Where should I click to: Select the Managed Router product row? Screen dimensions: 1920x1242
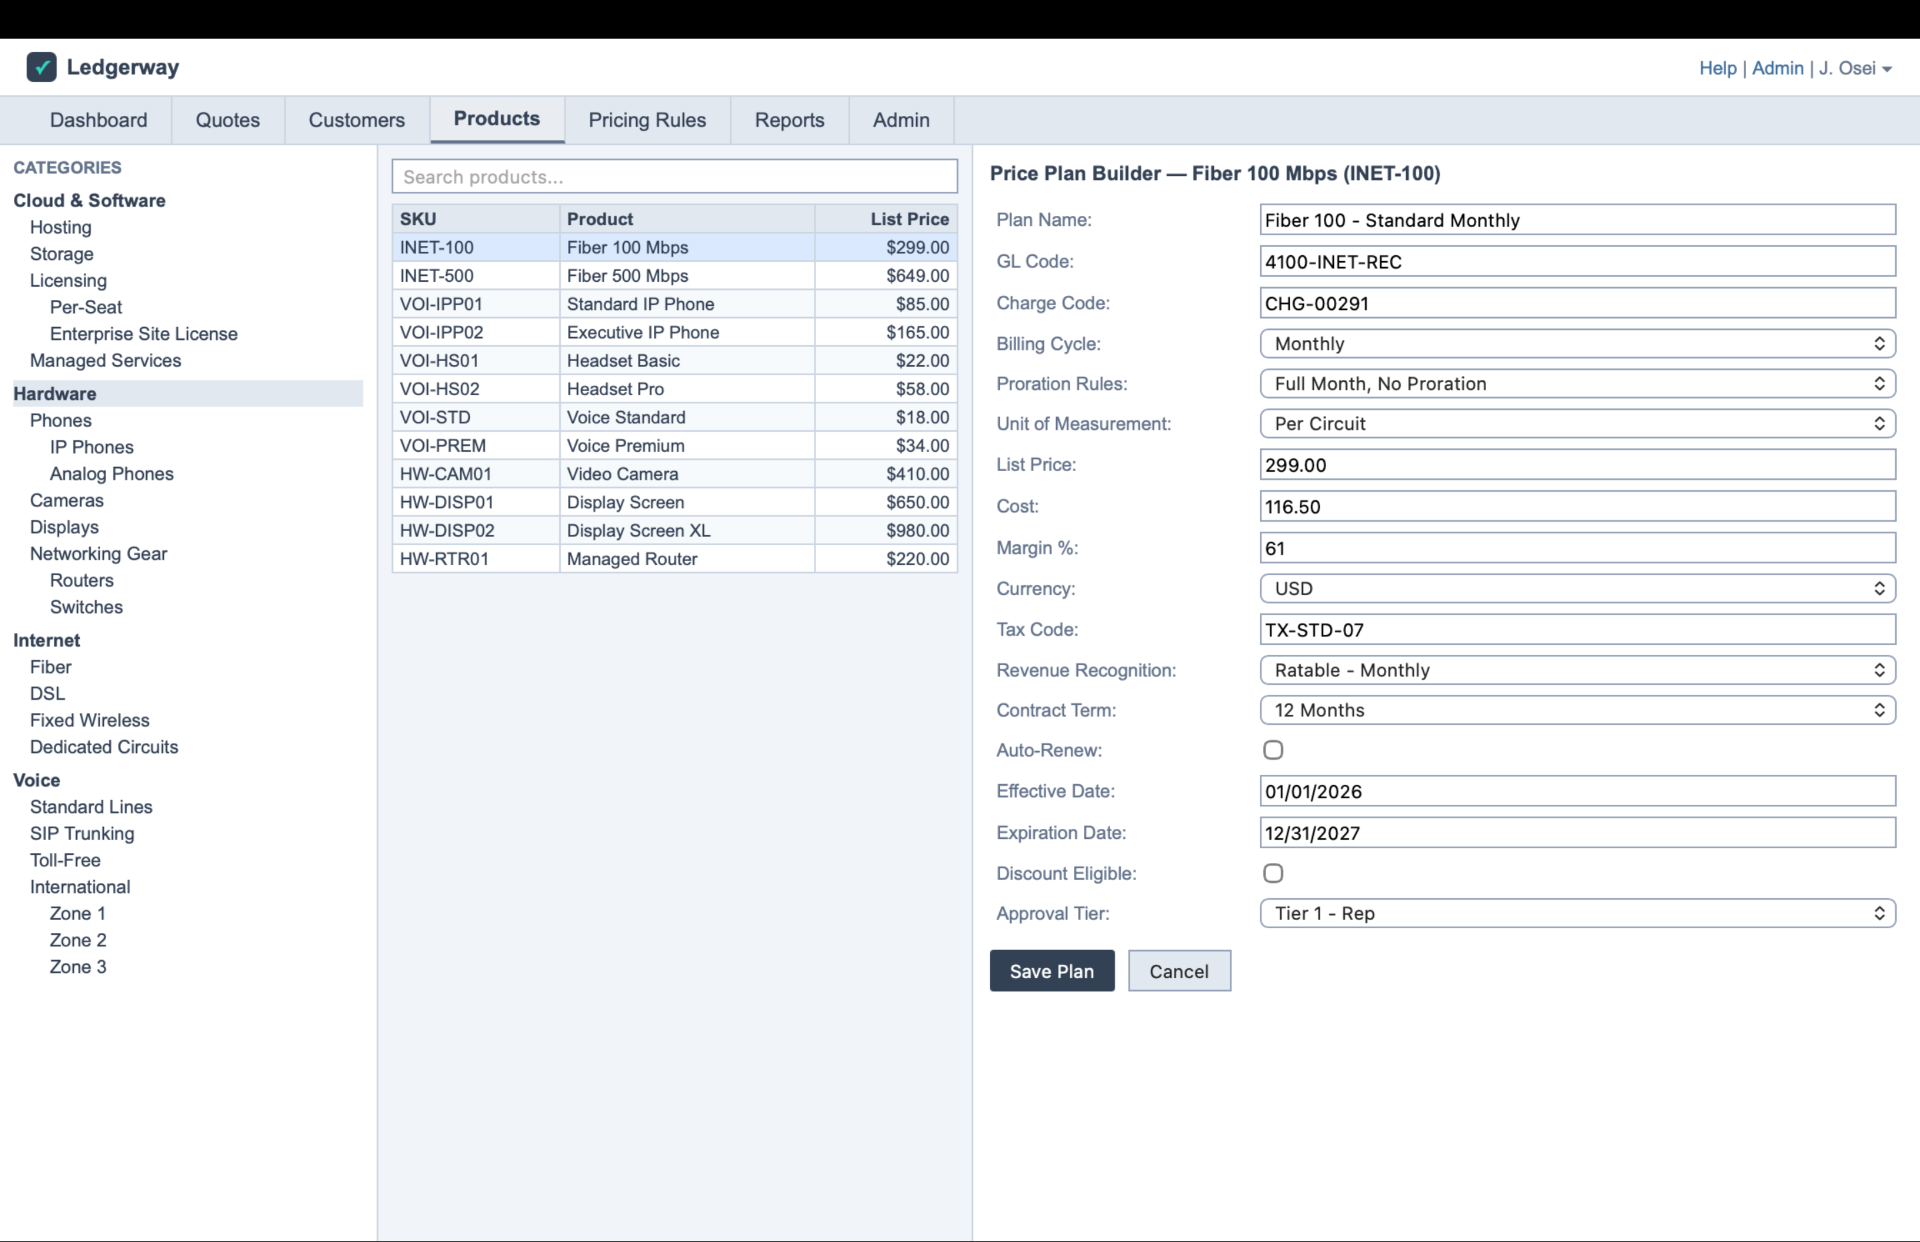pyautogui.click(x=675, y=559)
